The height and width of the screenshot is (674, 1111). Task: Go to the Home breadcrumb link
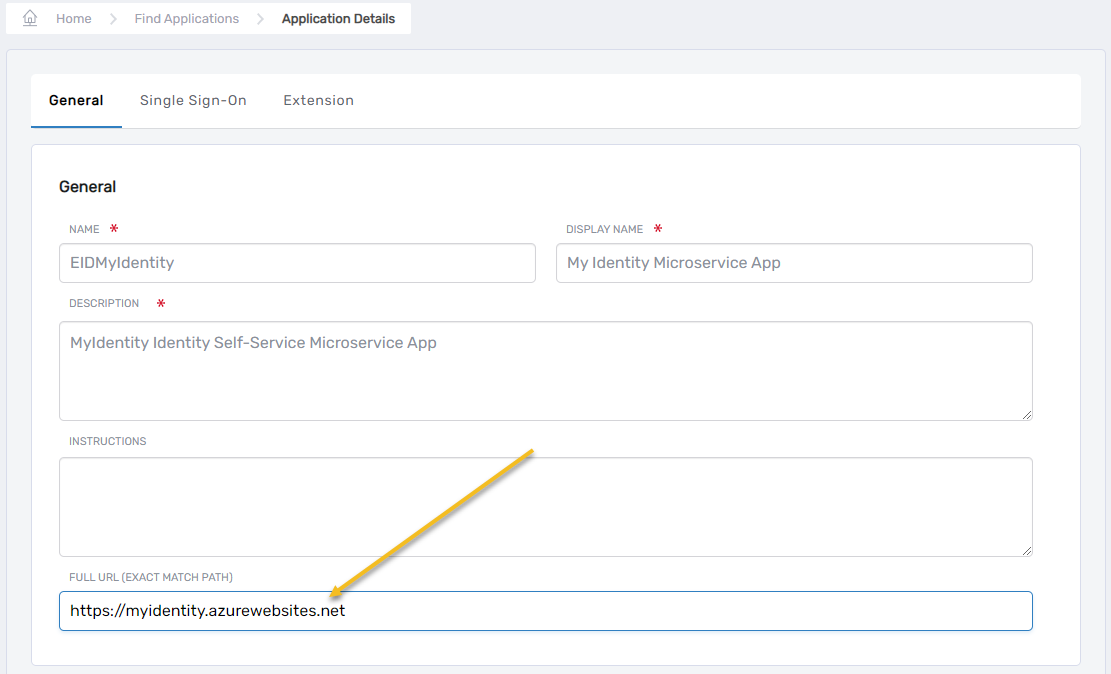tap(74, 19)
